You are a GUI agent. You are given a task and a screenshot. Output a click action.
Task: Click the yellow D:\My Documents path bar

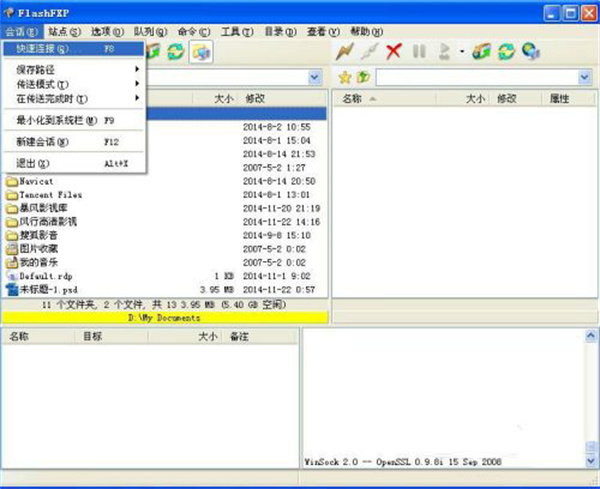164,317
